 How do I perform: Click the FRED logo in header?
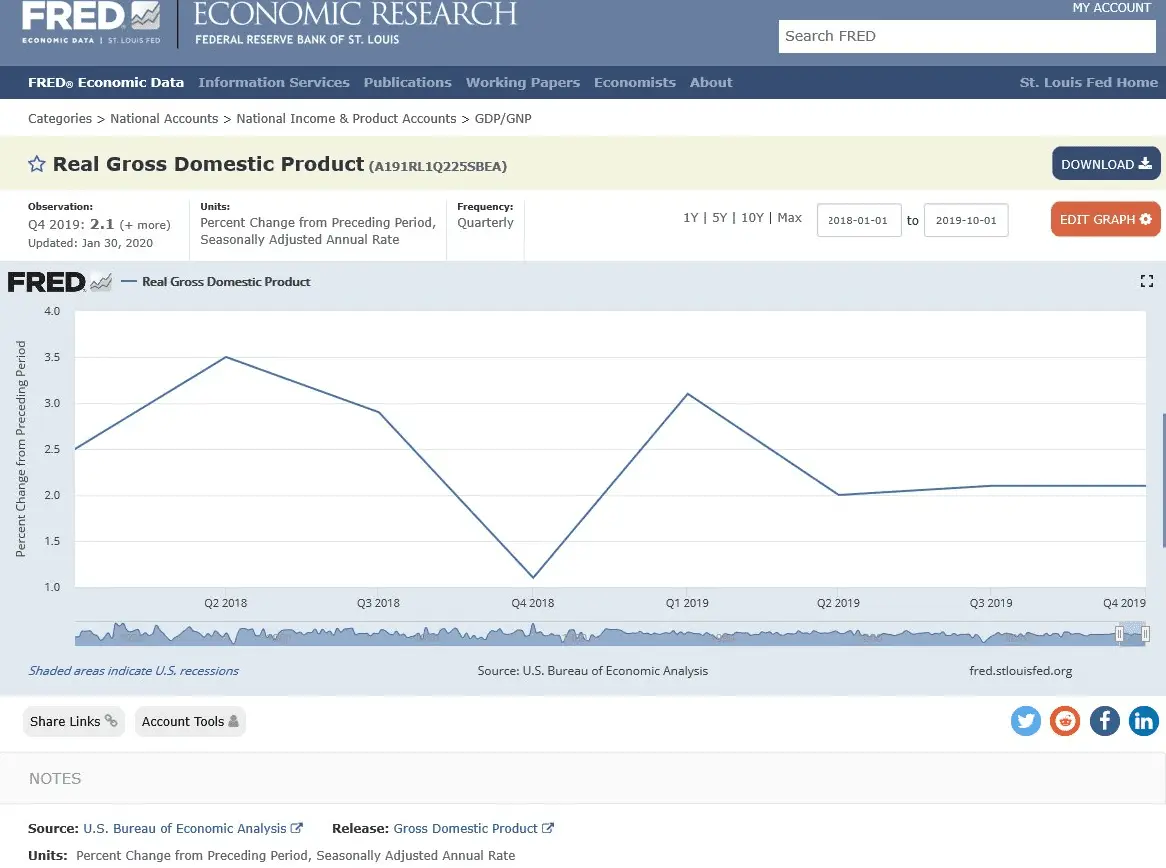pyautogui.click(x=90, y=22)
